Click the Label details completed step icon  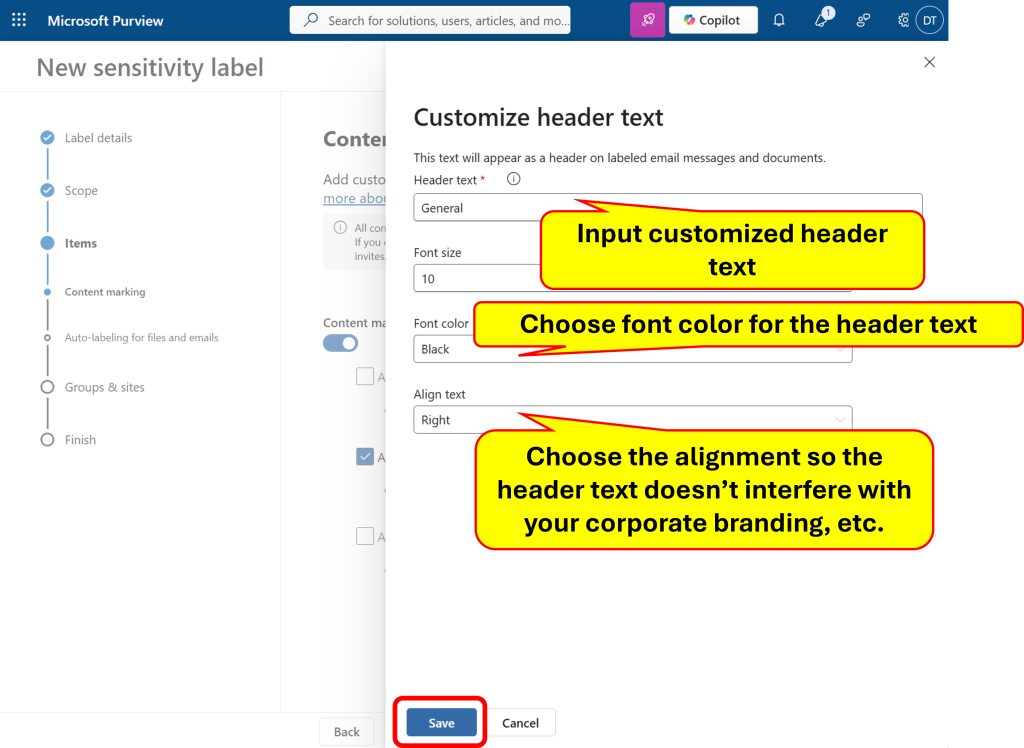(x=47, y=137)
